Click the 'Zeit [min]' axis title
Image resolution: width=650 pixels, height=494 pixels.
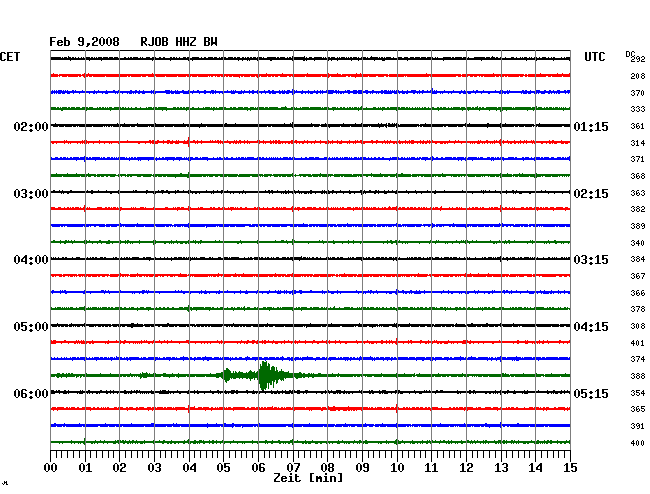(308, 478)
